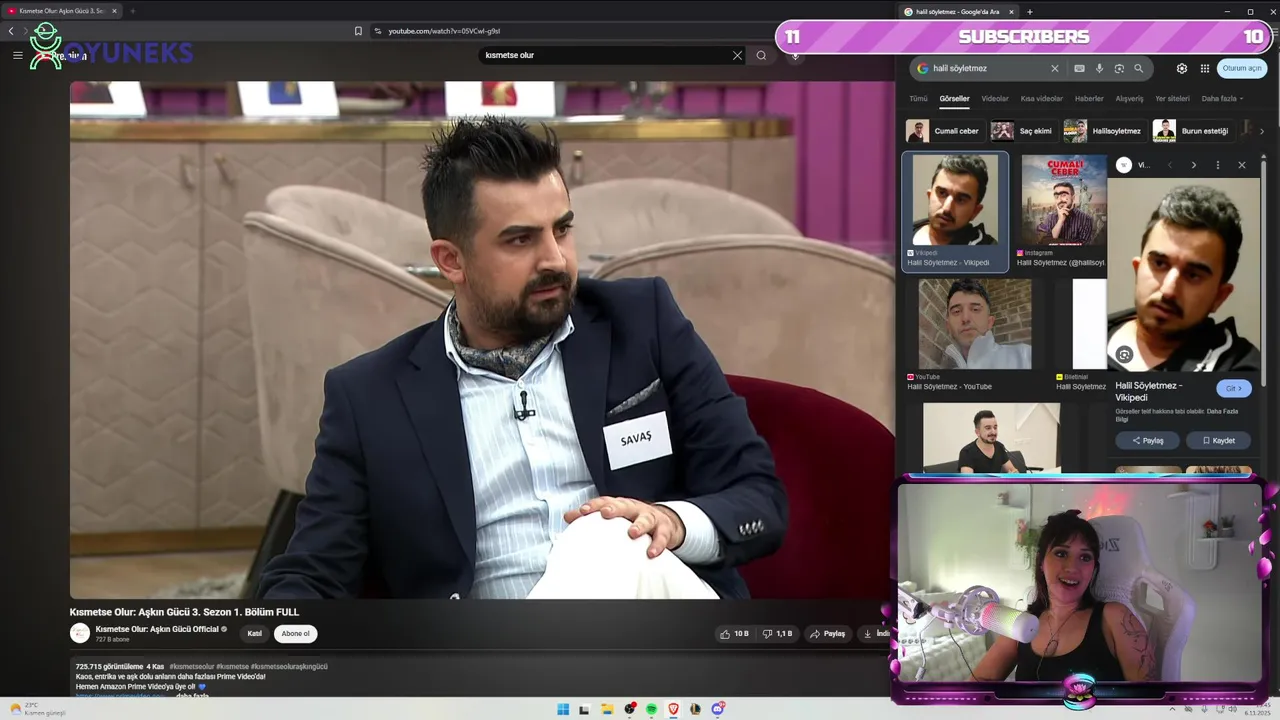Save image with Kaydet button
Viewport: 1280px width, 720px height.
click(x=1218, y=441)
